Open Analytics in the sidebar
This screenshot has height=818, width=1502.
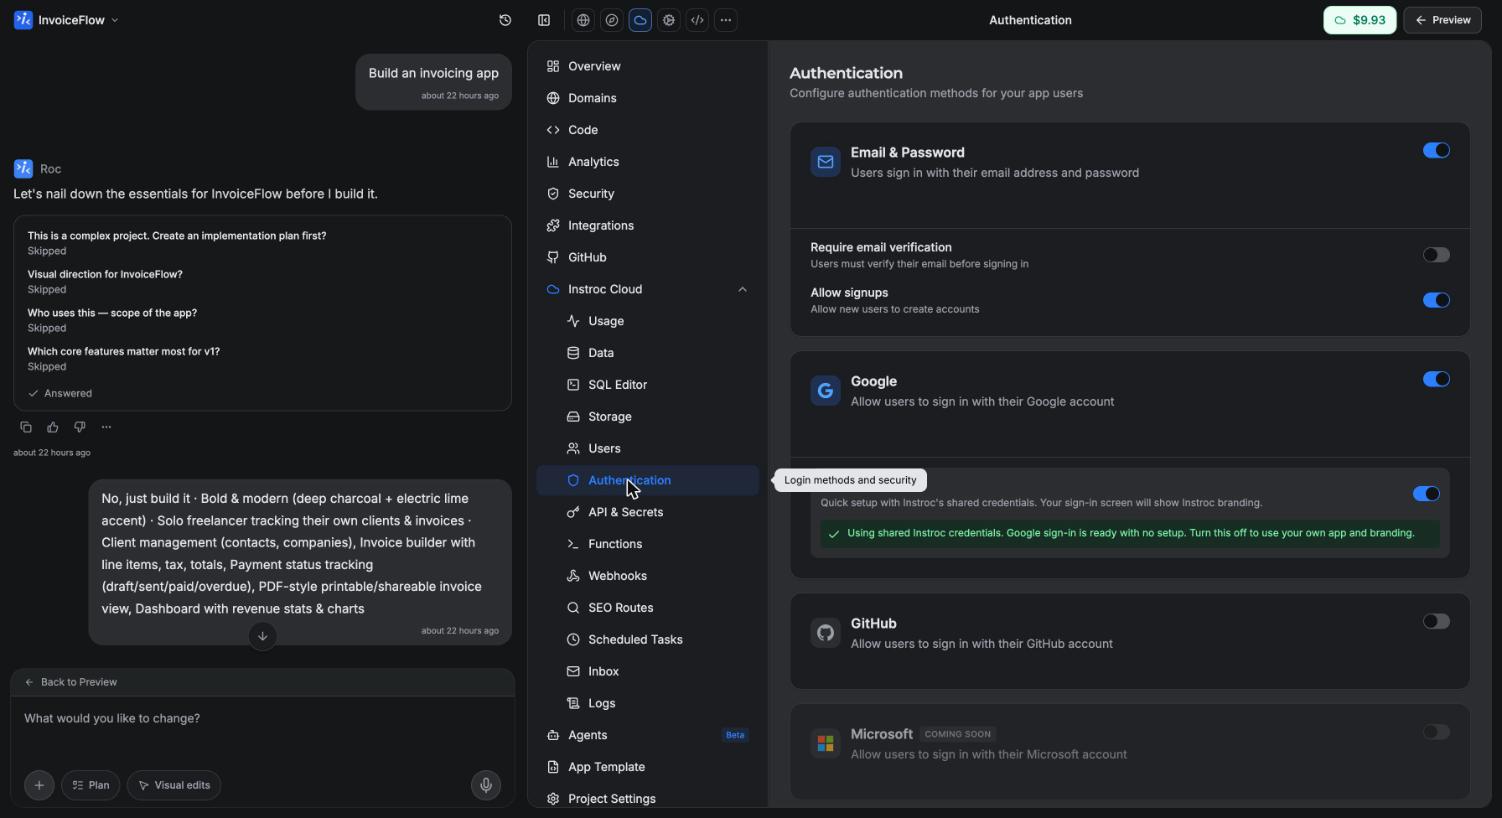tap(648, 162)
